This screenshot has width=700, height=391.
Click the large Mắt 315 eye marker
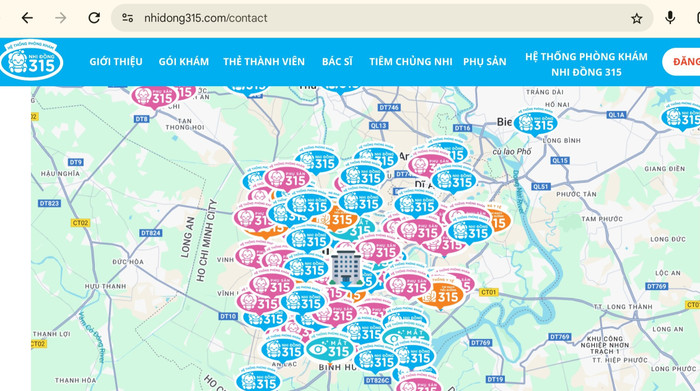330,350
